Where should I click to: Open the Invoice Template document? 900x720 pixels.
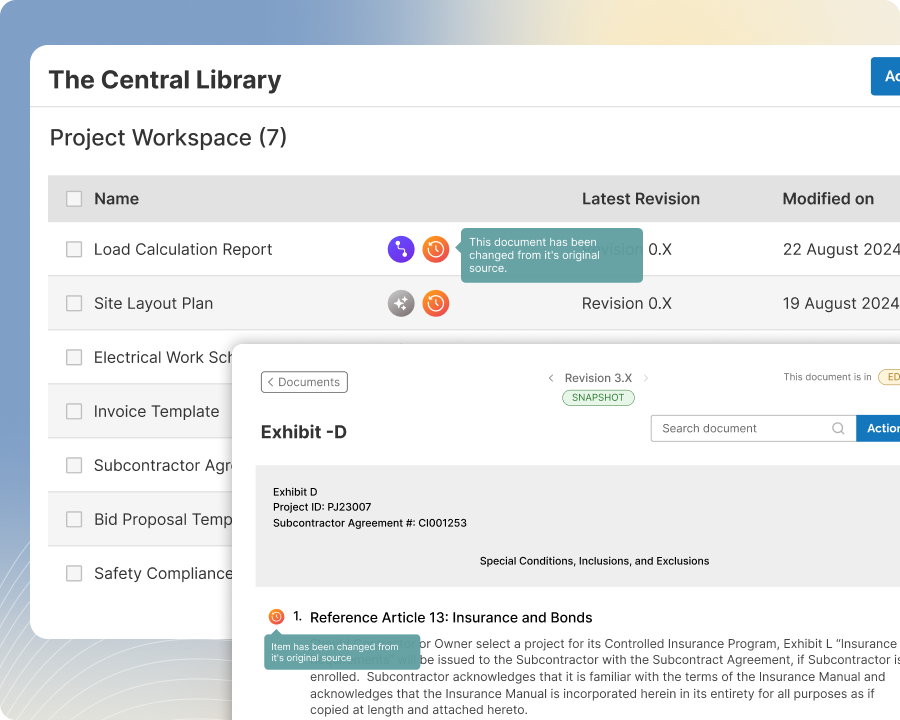click(x=156, y=411)
